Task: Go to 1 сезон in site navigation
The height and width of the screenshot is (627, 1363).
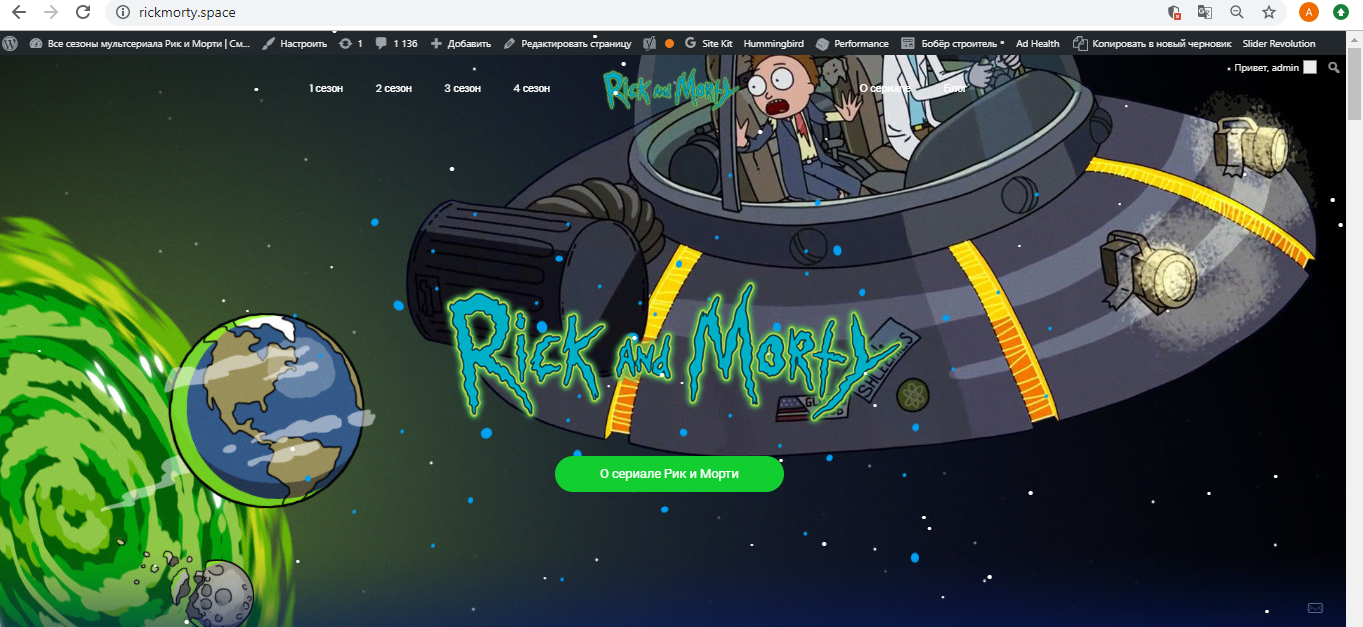Action: click(326, 88)
